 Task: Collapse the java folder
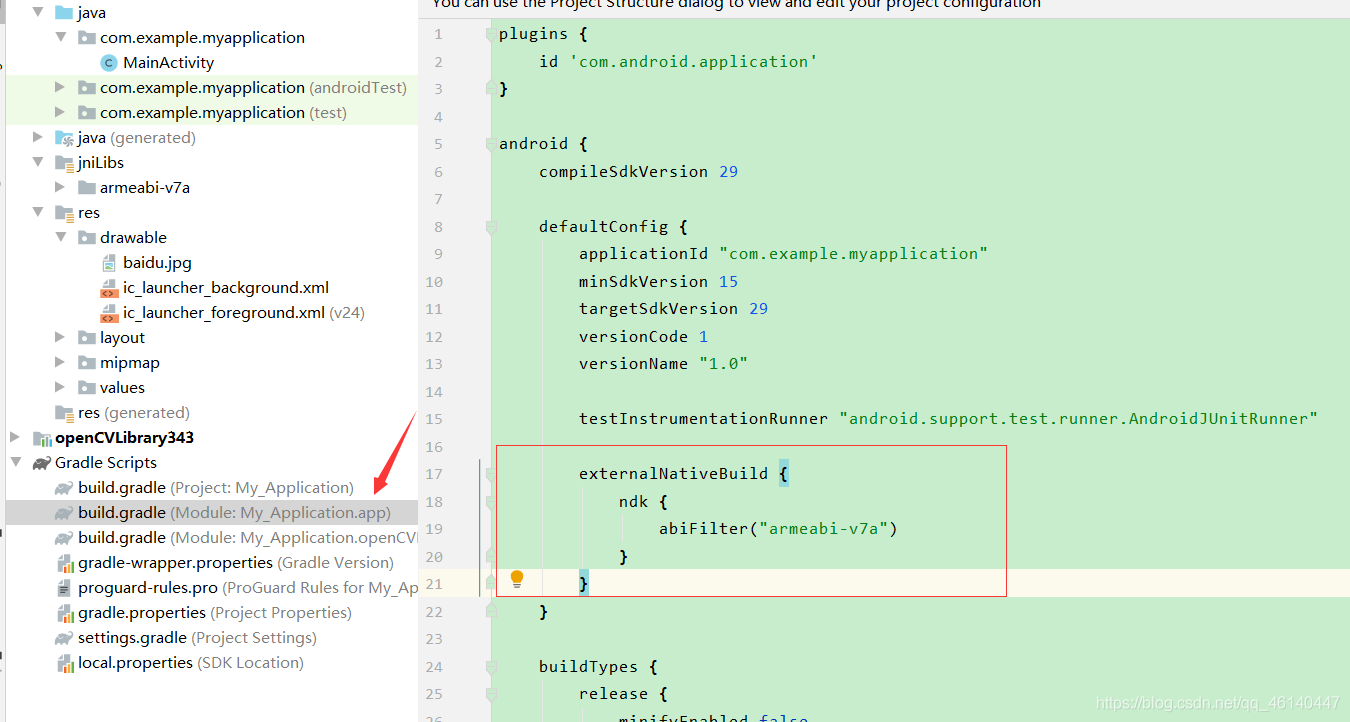coord(38,12)
